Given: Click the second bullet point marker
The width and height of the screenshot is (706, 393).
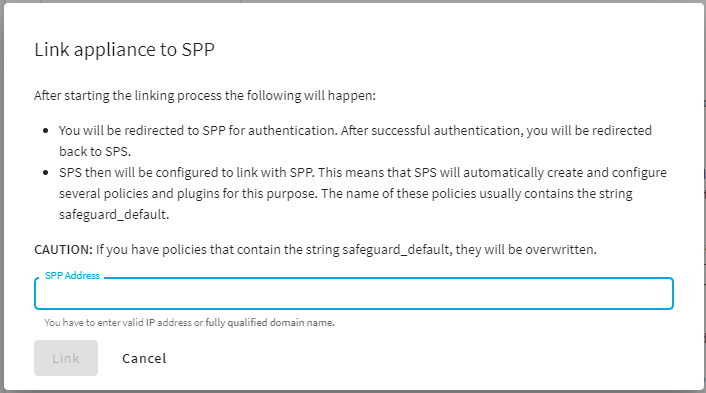Looking at the screenshot, I should [45, 173].
